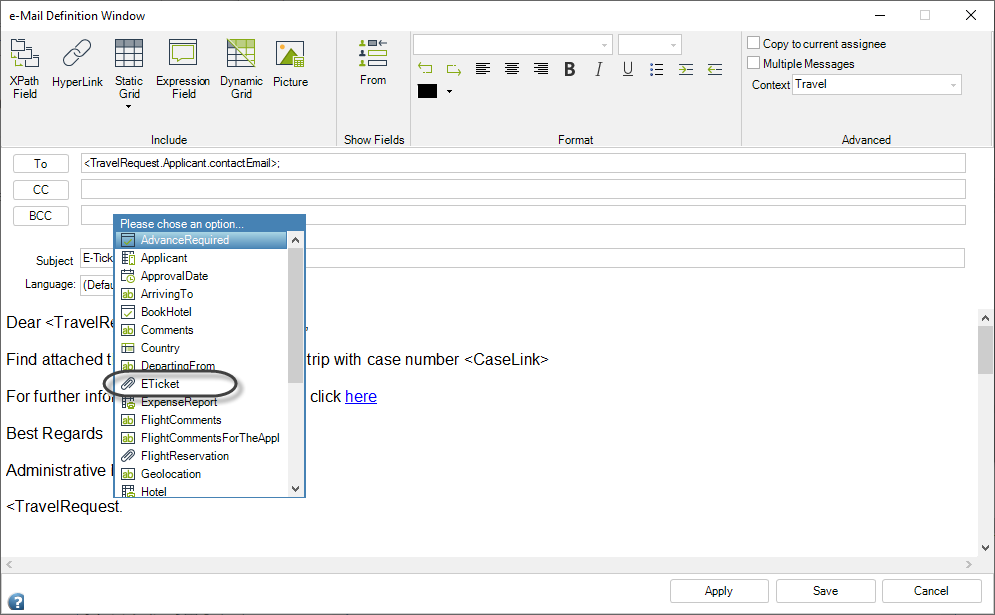Image resolution: width=995 pixels, height=615 pixels.
Task: Insert an Expression Field
Action: coord(183,69)
